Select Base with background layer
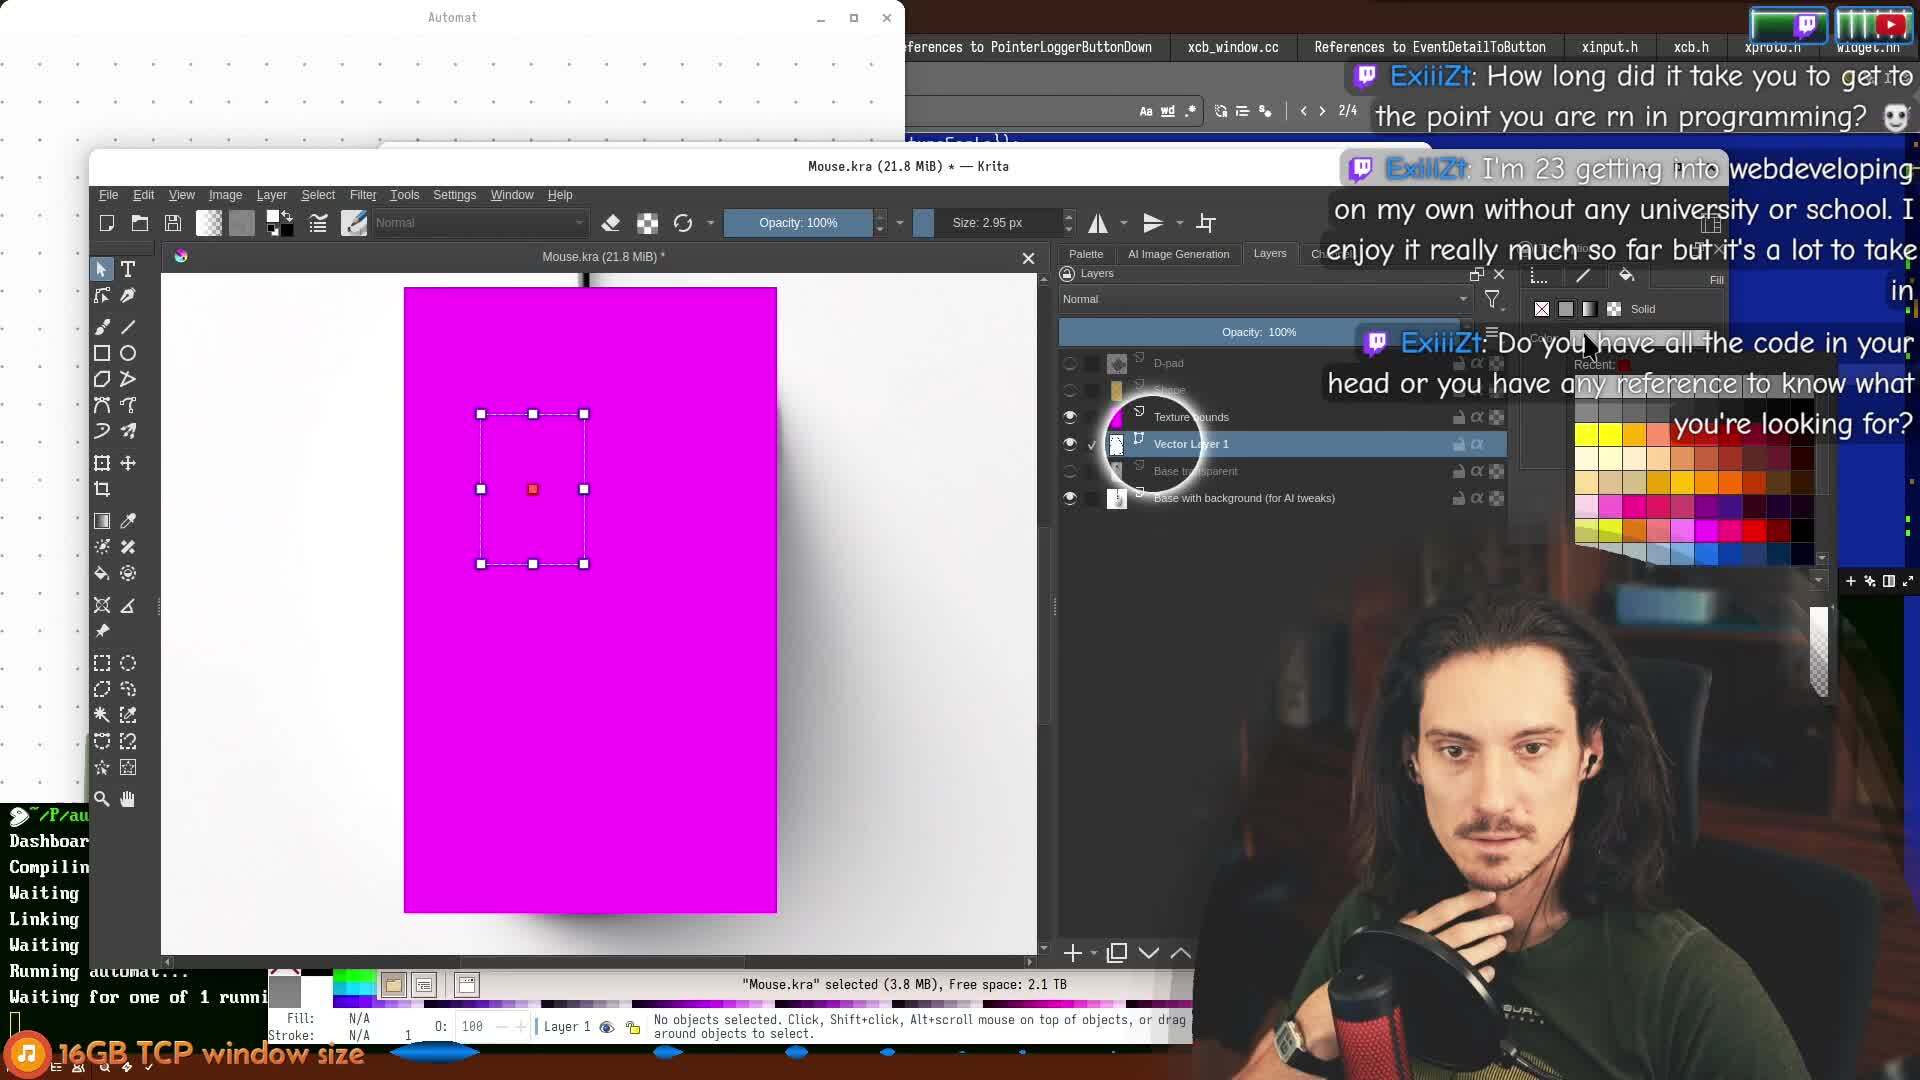 (1243, 498)
